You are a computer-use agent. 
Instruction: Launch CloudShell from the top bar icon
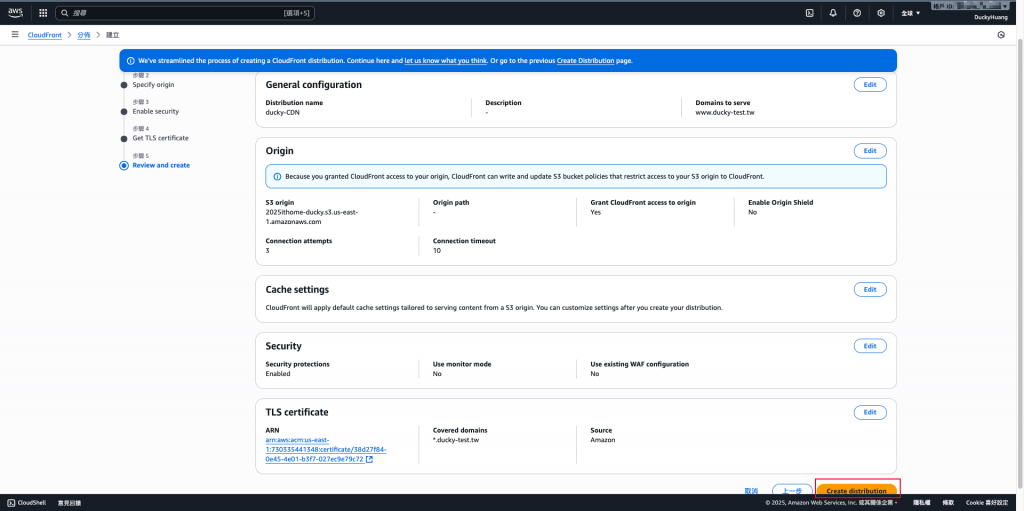(x=809, y=12)
